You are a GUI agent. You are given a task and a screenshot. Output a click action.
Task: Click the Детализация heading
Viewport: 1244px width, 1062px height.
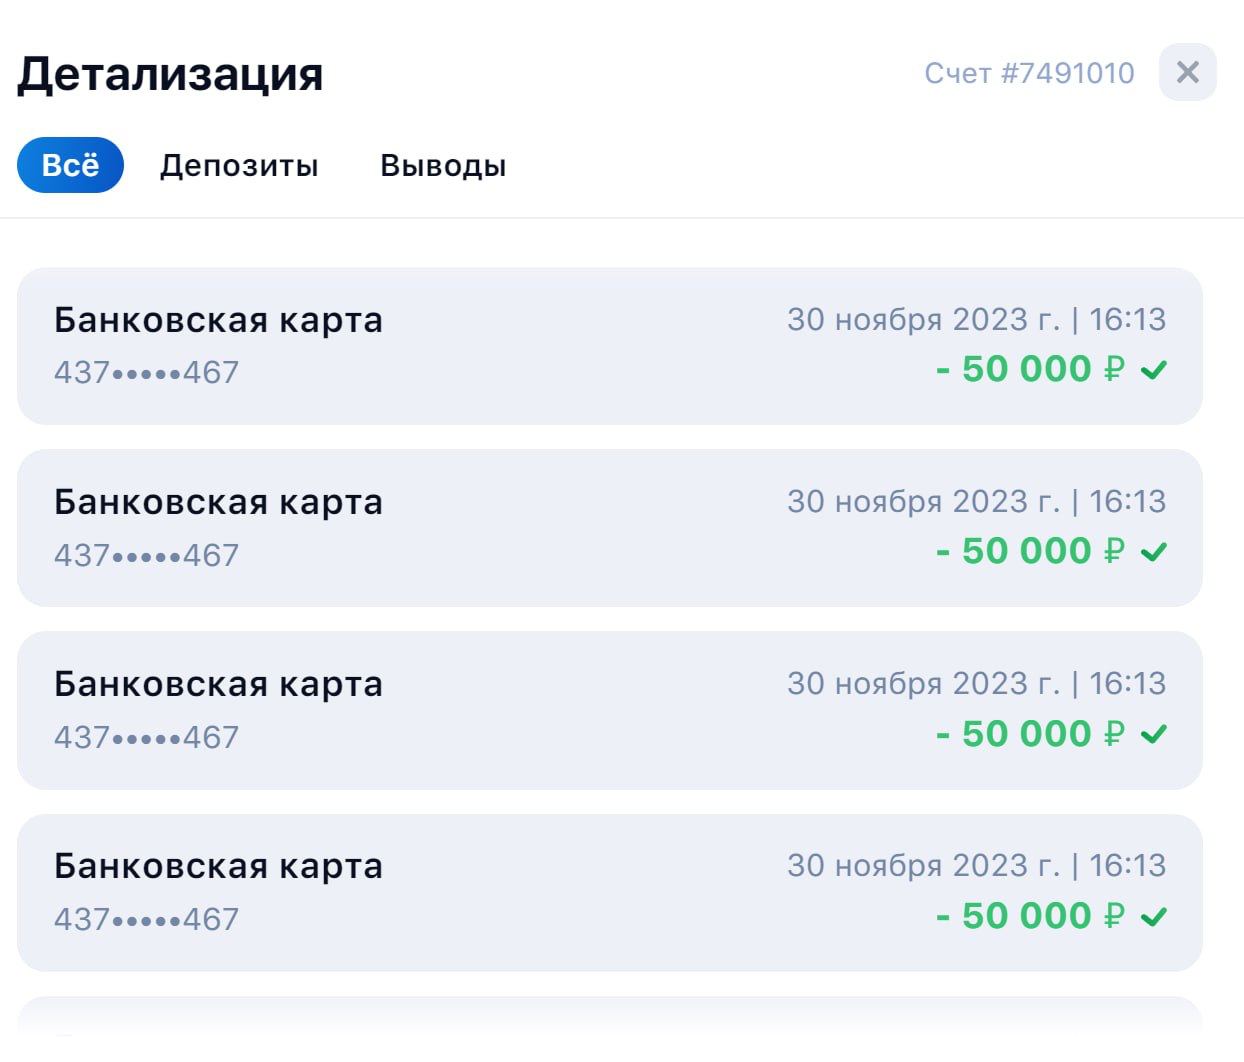[170, 74]
